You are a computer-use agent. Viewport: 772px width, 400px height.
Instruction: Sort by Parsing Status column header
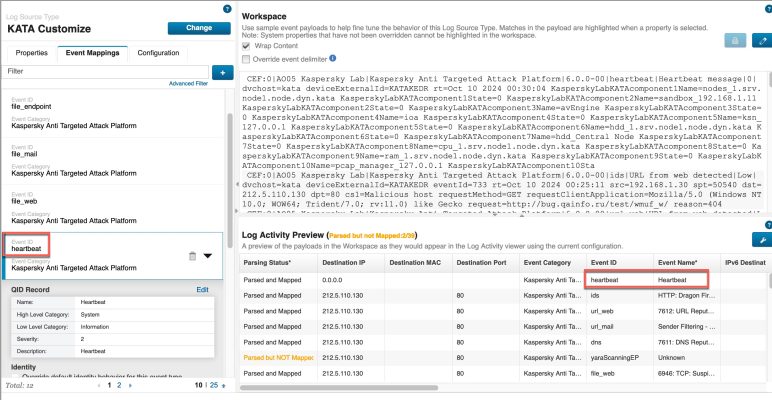pos(279,263)
